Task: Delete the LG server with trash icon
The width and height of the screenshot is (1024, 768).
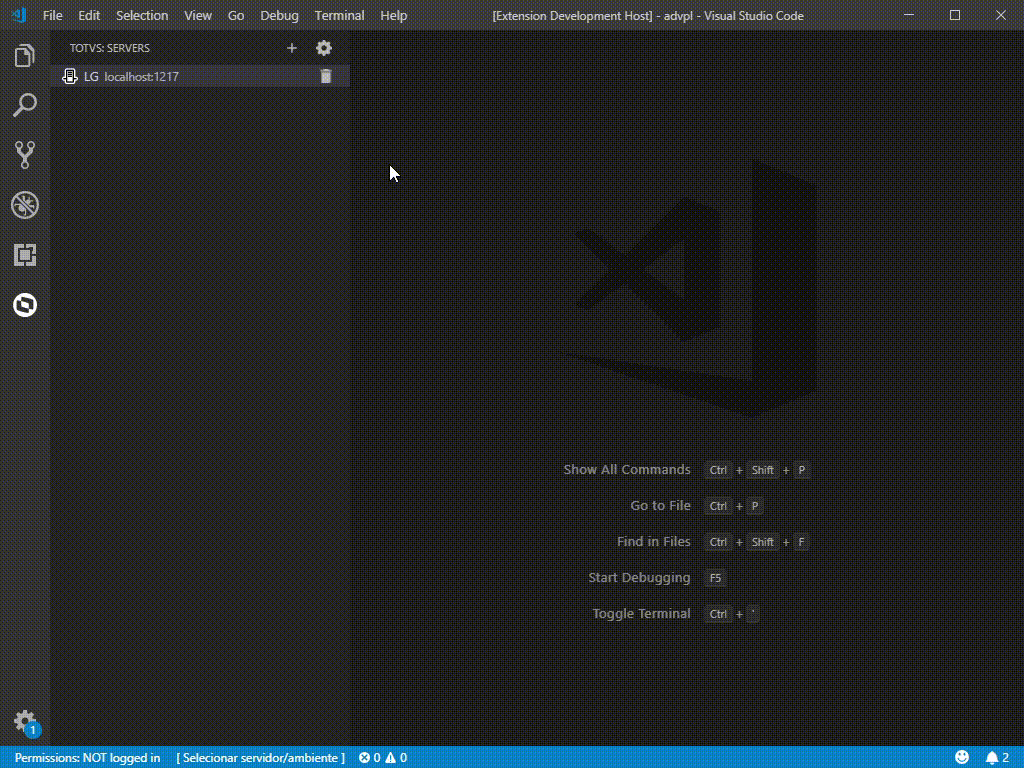Action: point(326,76)
